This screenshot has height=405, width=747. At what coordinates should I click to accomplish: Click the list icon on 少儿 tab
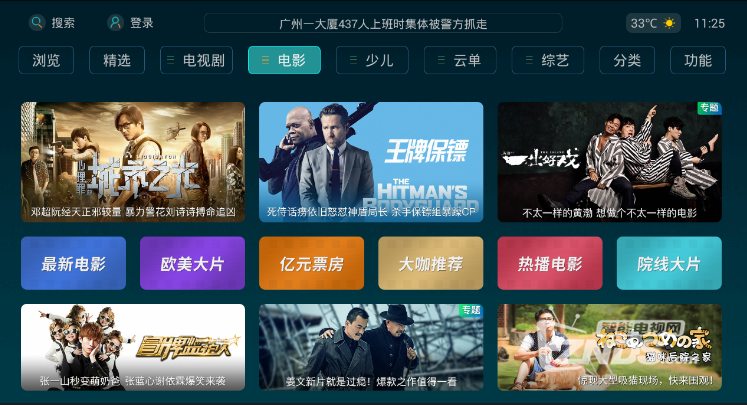click(353, 61)
